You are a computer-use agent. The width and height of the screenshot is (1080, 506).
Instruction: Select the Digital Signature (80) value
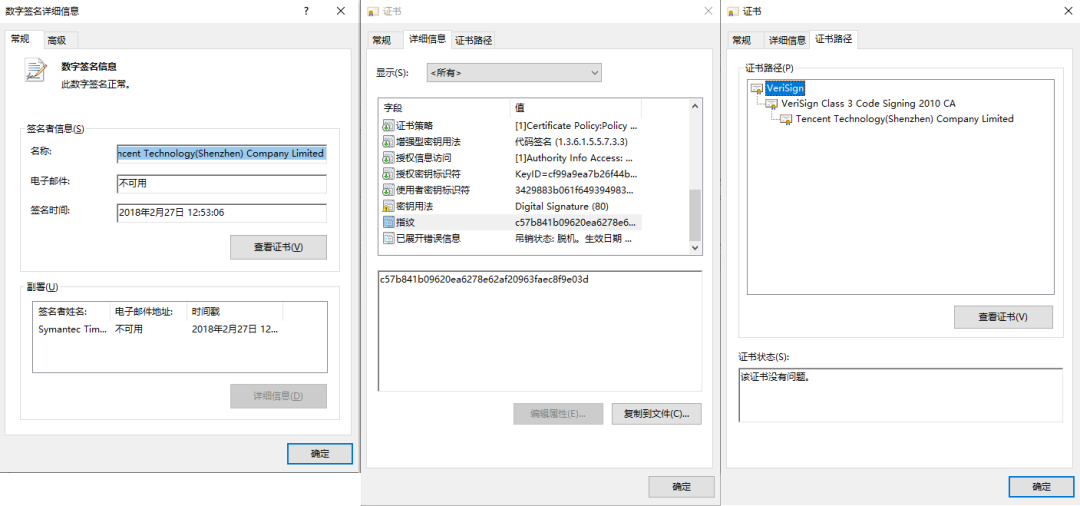click(x=562, y=206)
